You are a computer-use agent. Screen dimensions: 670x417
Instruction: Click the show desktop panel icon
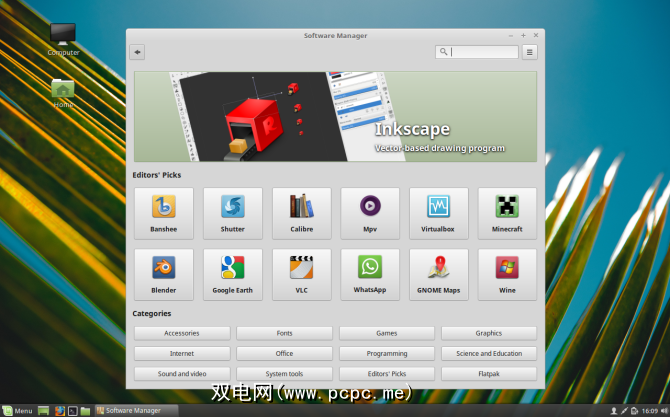tap(44, 411)
